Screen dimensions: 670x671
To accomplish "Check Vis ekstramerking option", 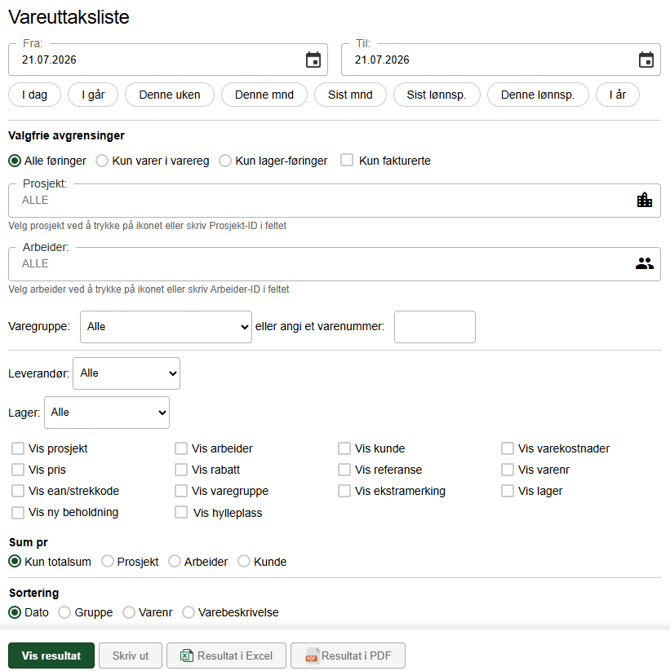I will (344, 491).
